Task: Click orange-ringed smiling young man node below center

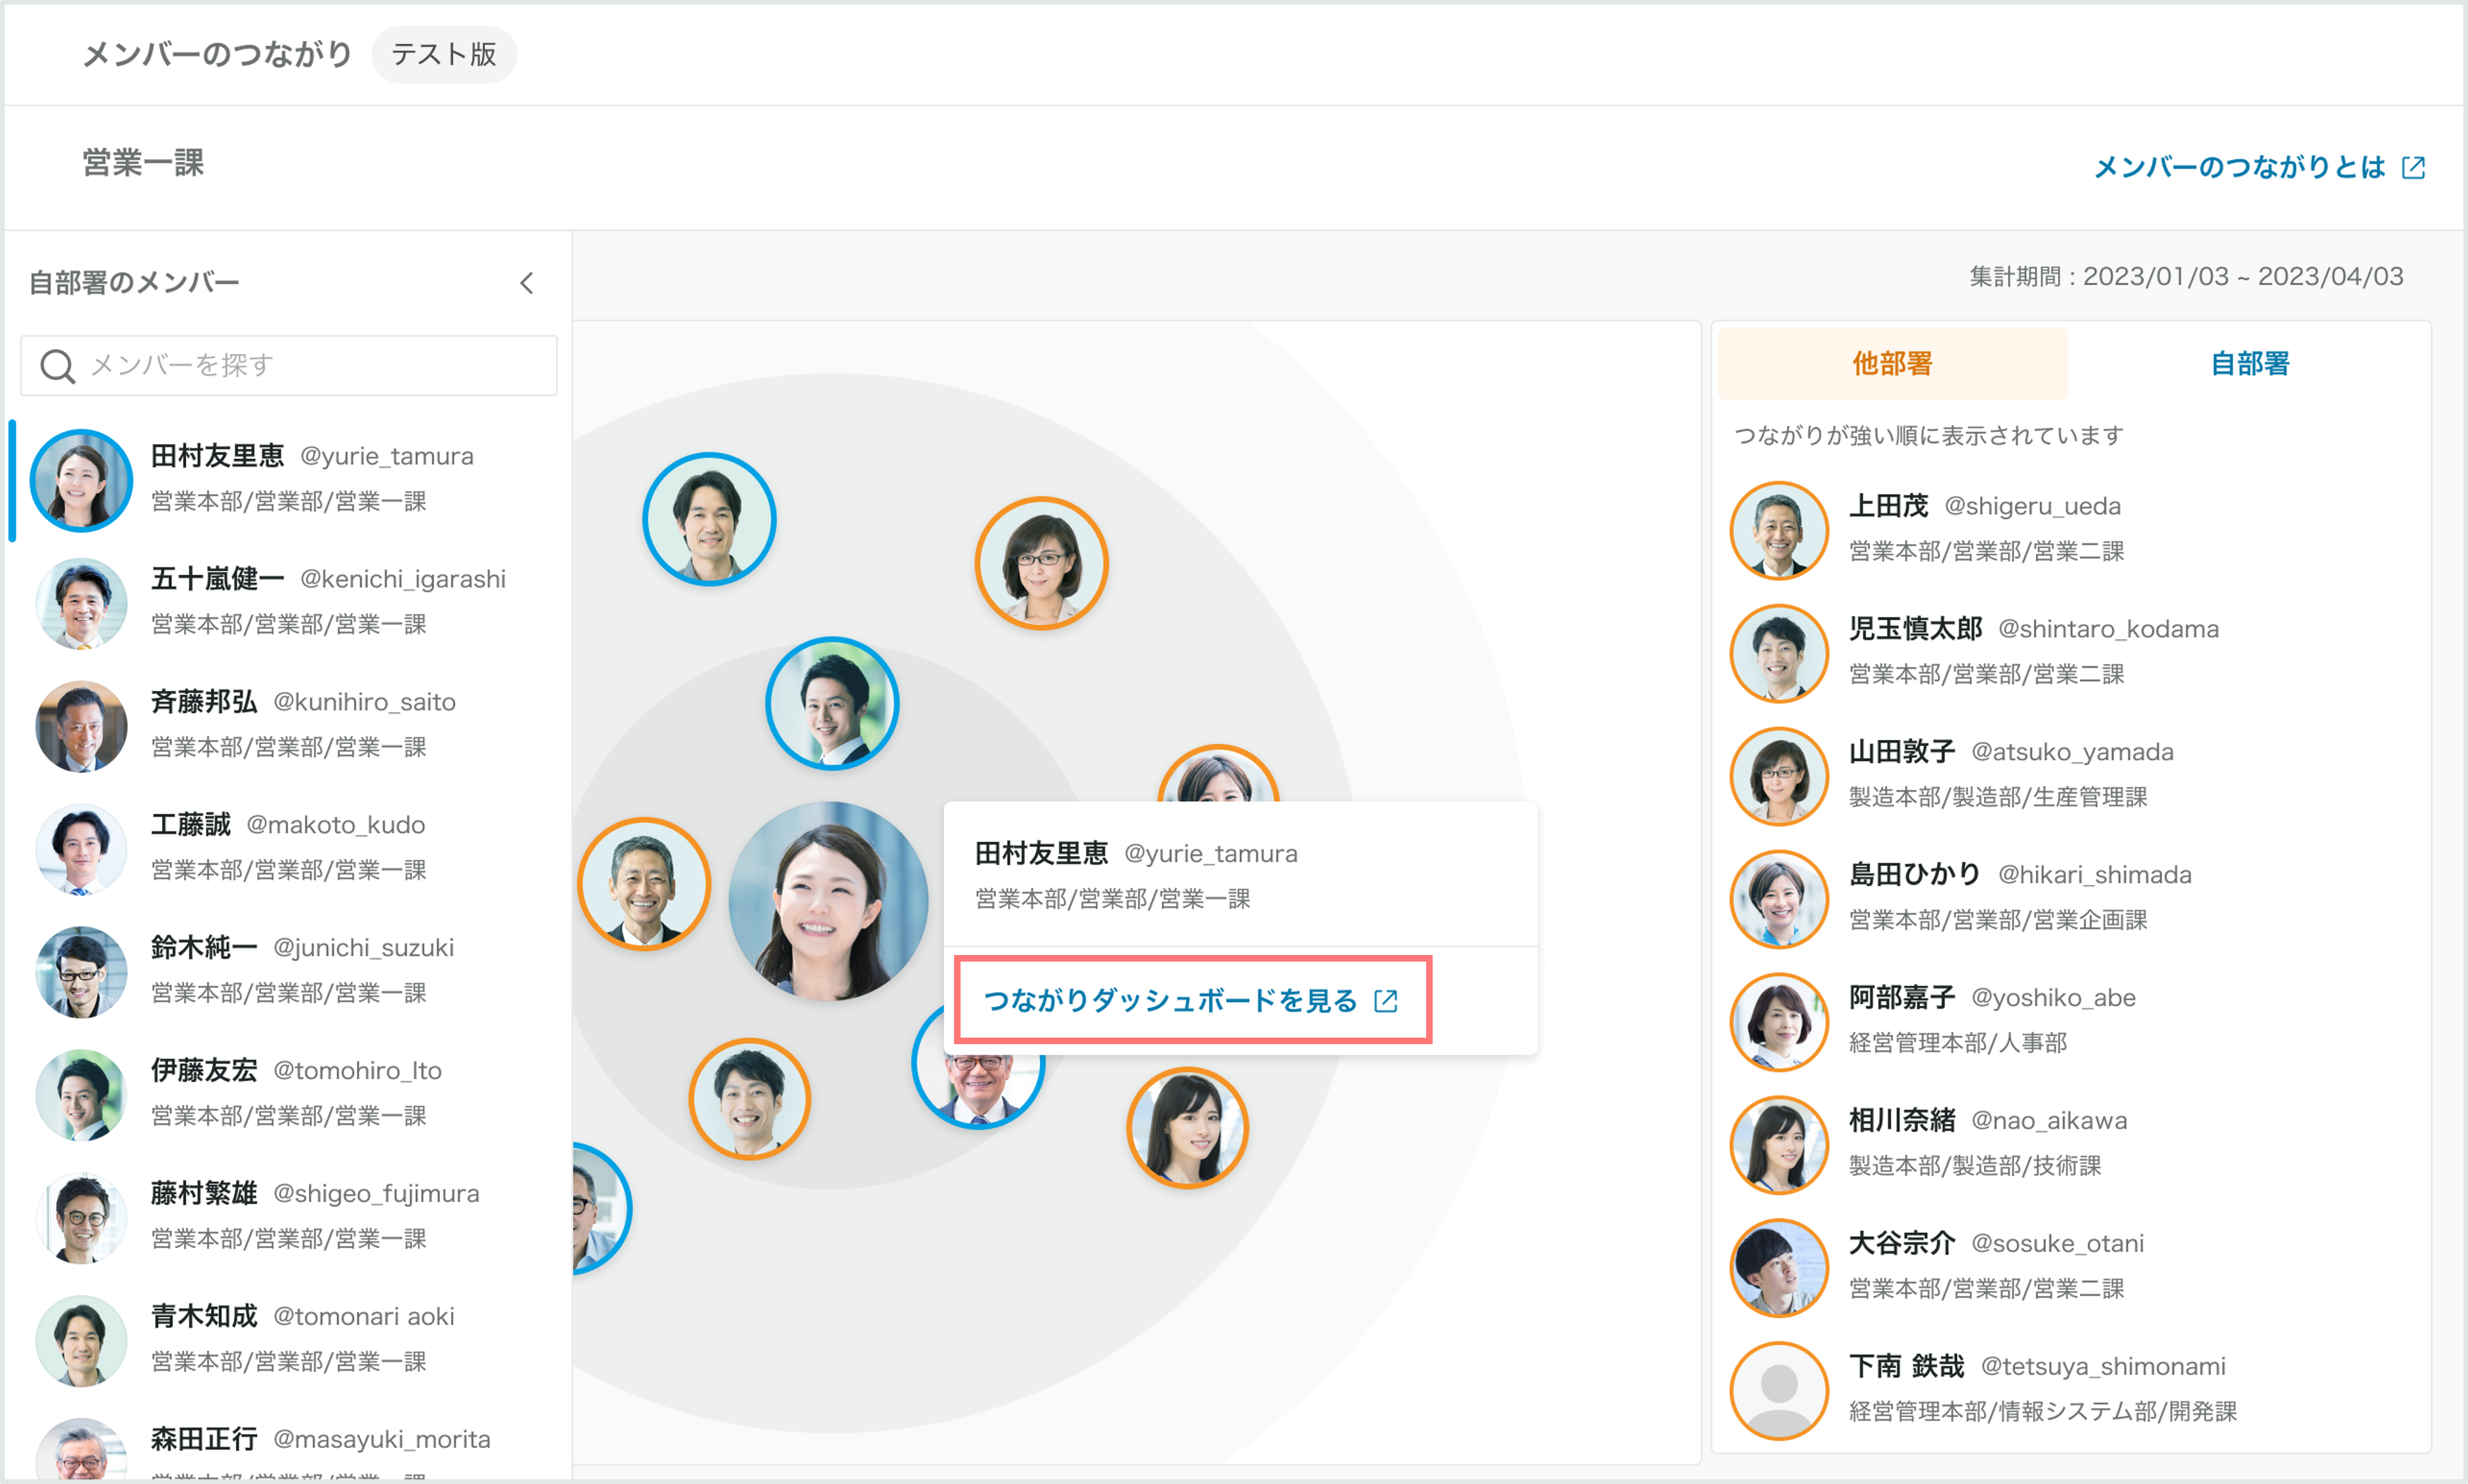Action: [750, 1099]
